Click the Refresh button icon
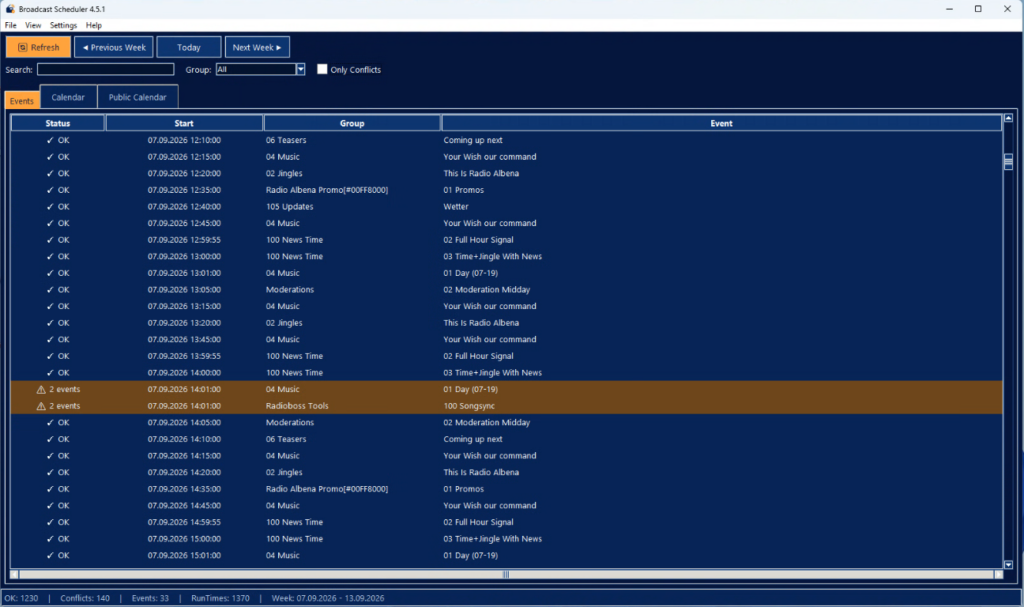The width and height of the screenshot is (1024, 607). point(22,47)
